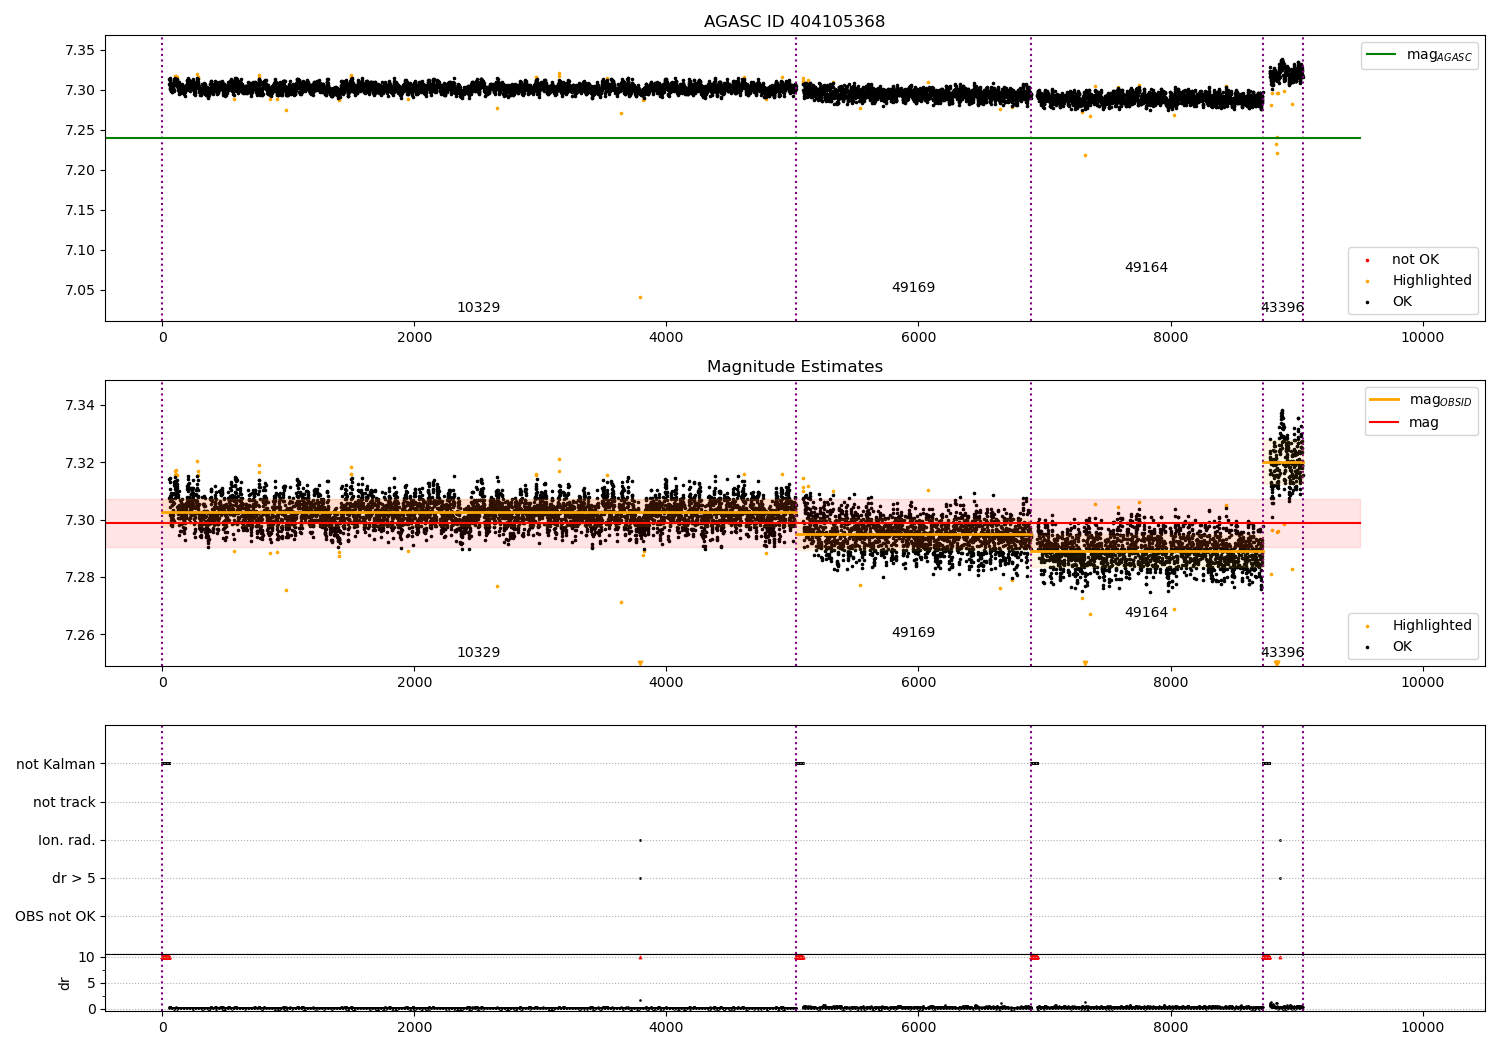Click the 'Ion. rad.' axis label

coord(67,841)
